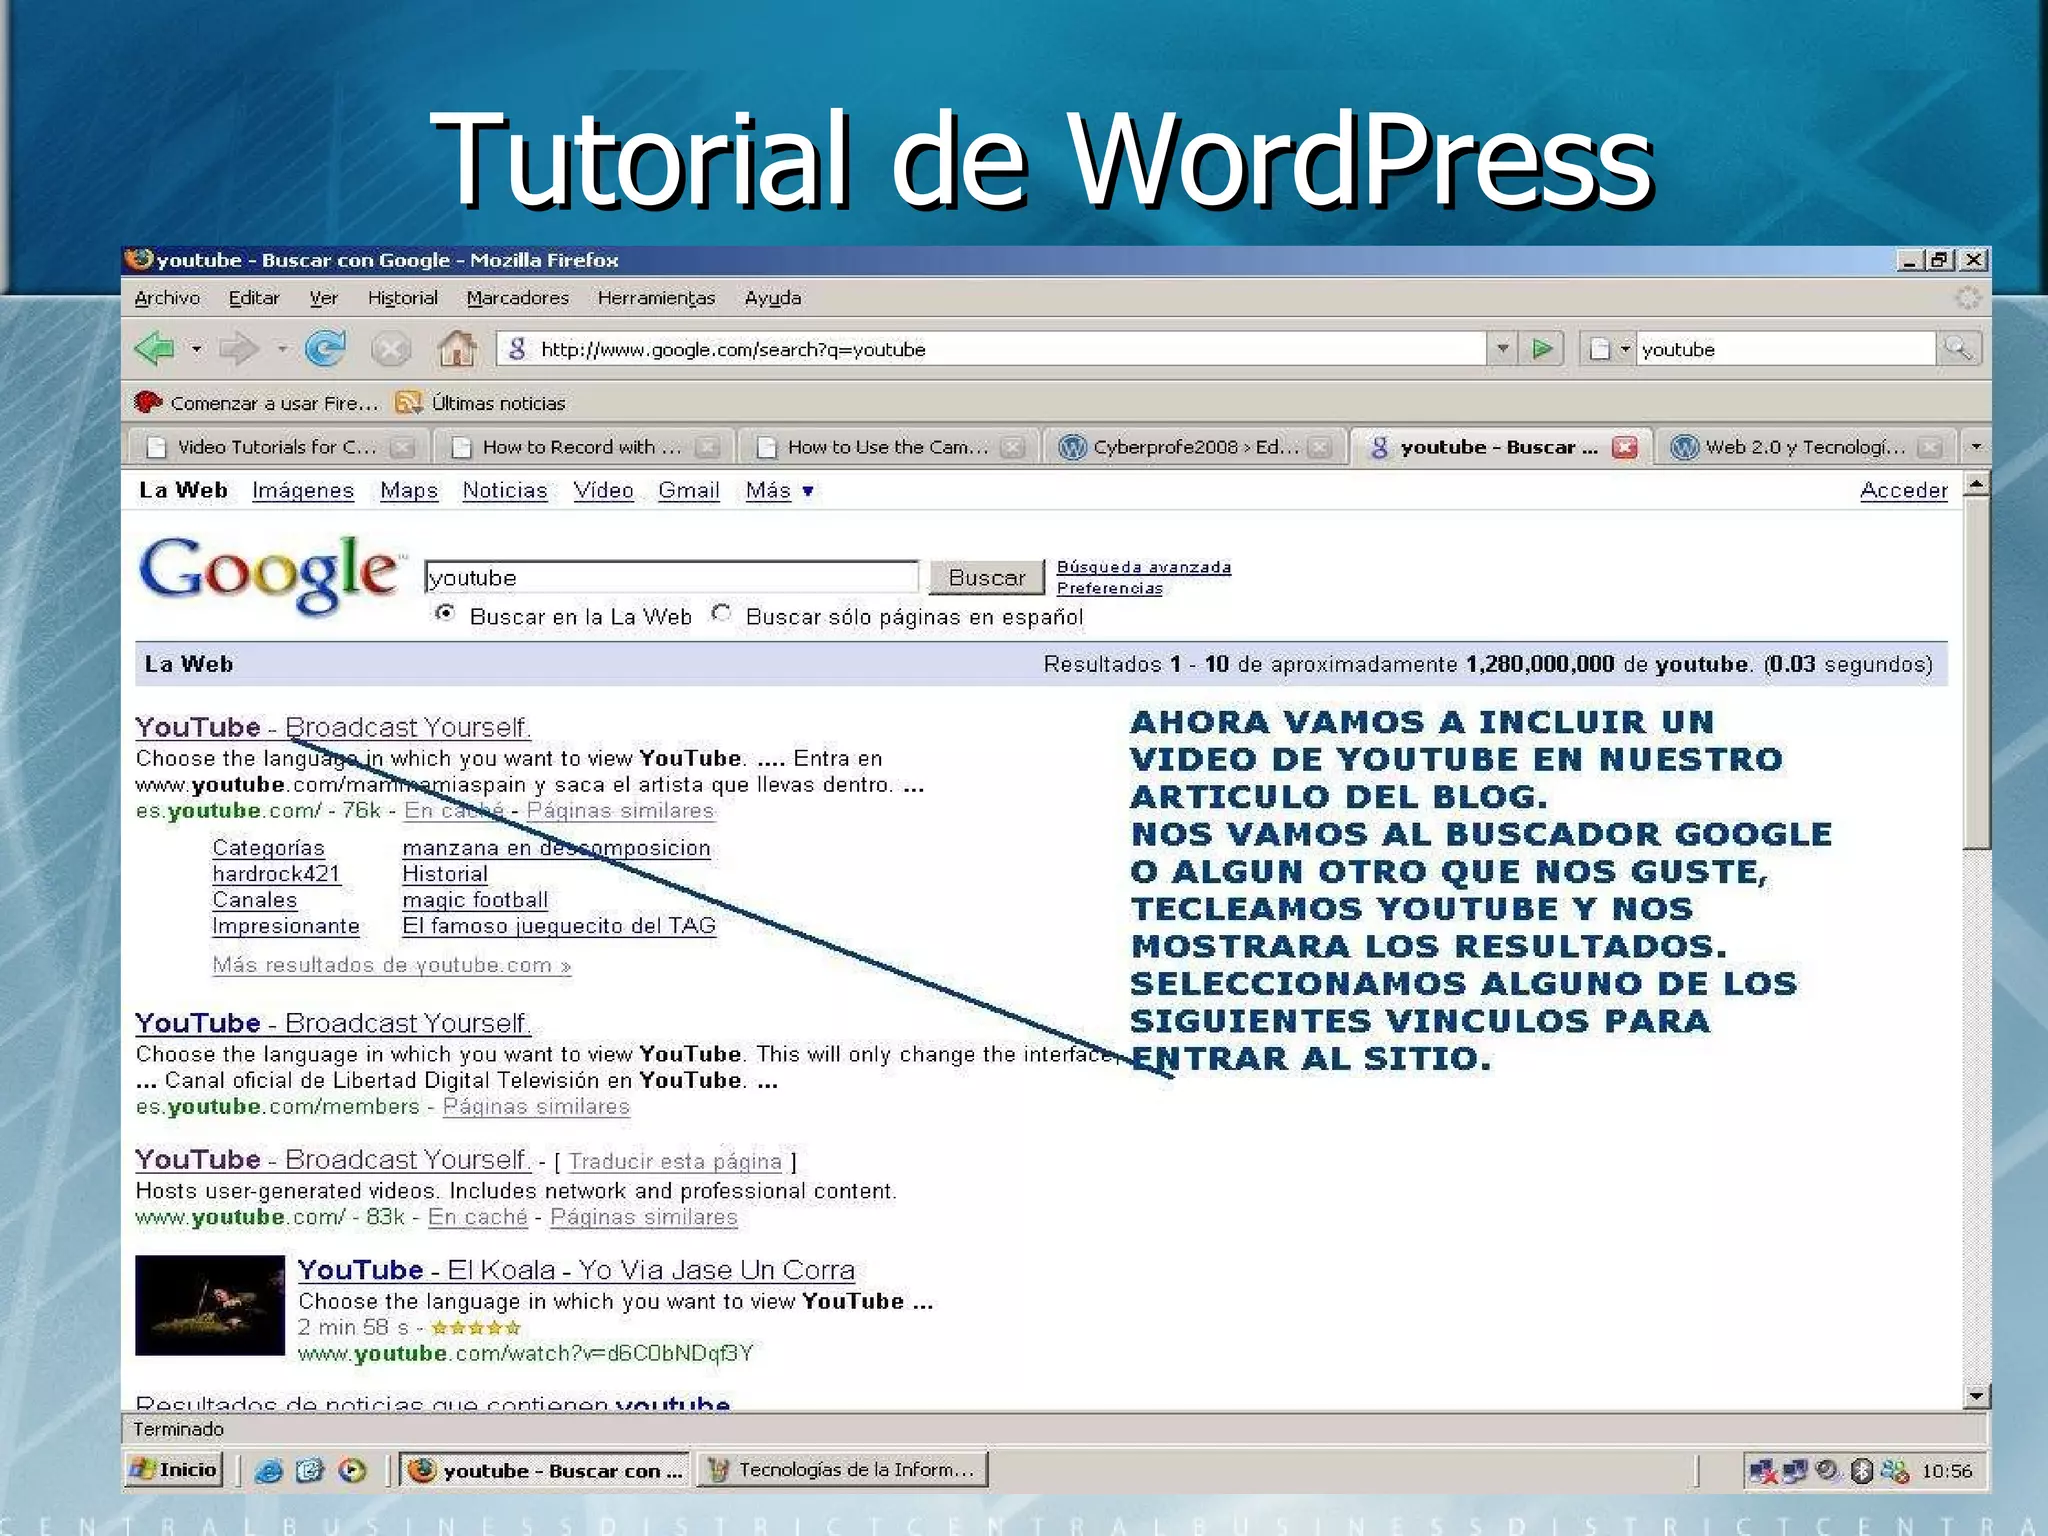Image resolution: width=2048 pixels, height=1536 pixels.
Task: Click the Windows Inicio start button
Action: click(x=173, y=1470)
